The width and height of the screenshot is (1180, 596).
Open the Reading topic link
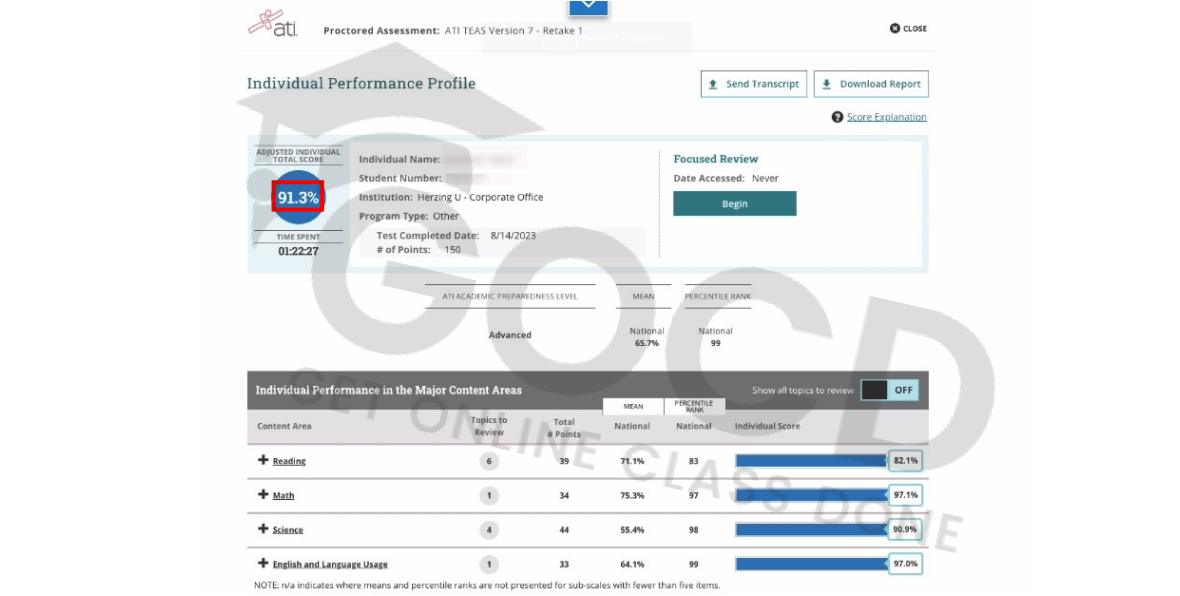coord(289,461)
